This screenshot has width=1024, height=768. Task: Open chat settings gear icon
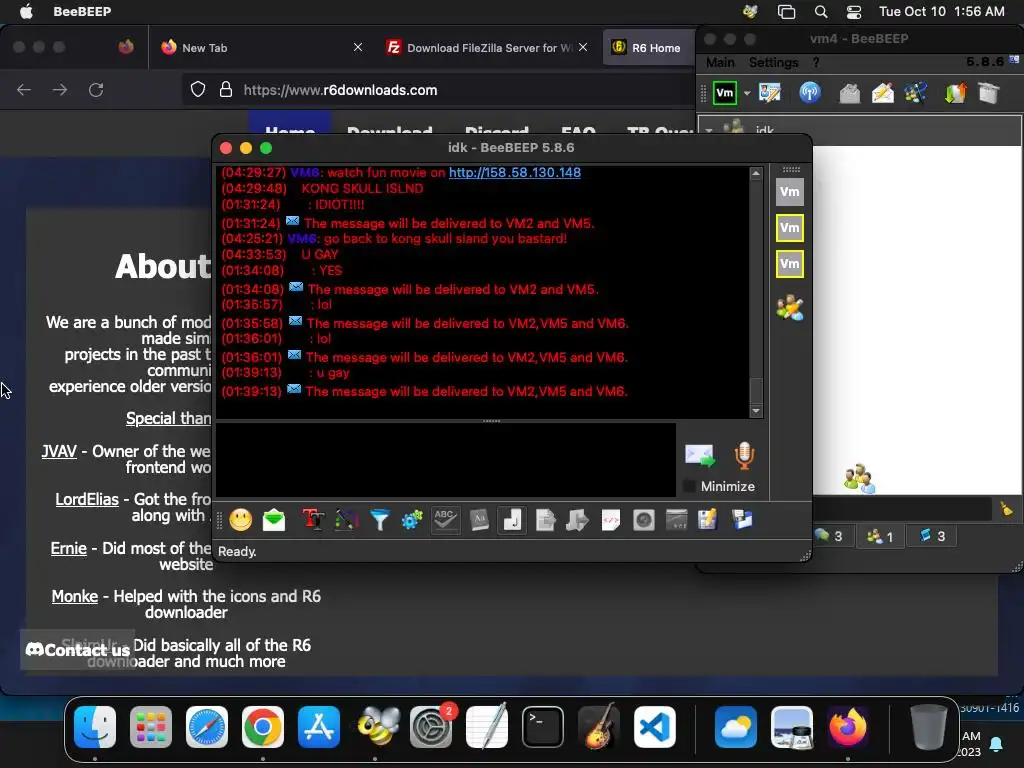412,520
